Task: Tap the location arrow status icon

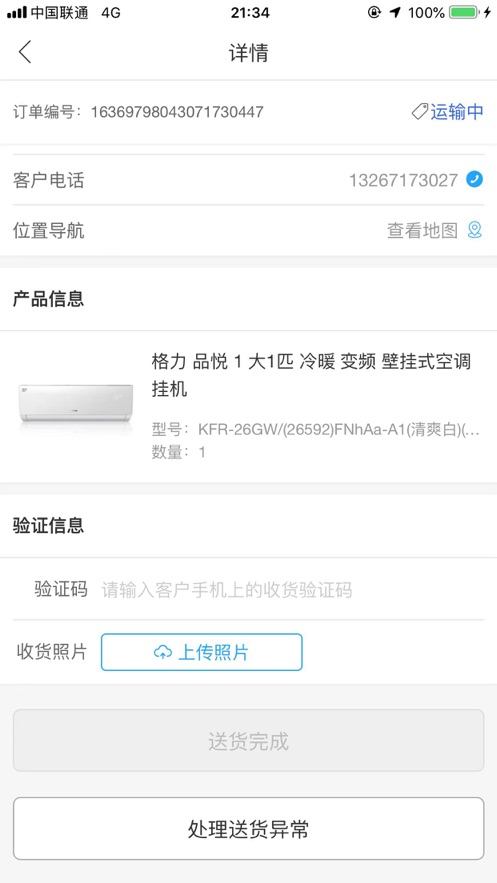Action: (x=396, y=12)
